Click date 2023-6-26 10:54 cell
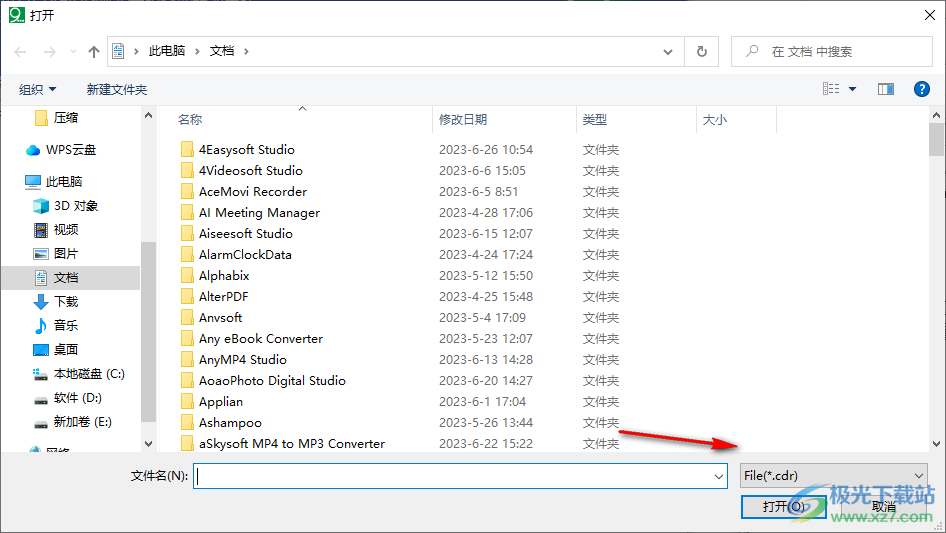Screen dimensions: 946x533 [486, 150]
